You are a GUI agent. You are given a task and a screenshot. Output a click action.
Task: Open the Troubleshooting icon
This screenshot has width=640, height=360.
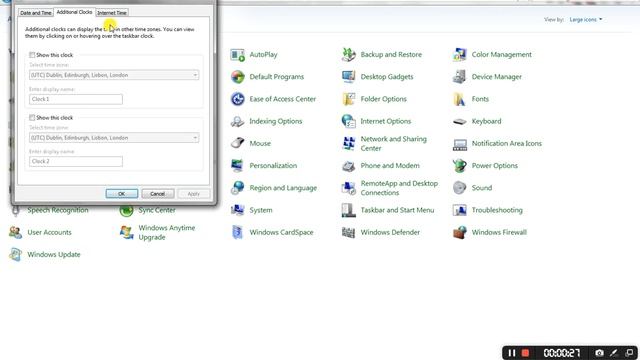[x=460, y=210]
